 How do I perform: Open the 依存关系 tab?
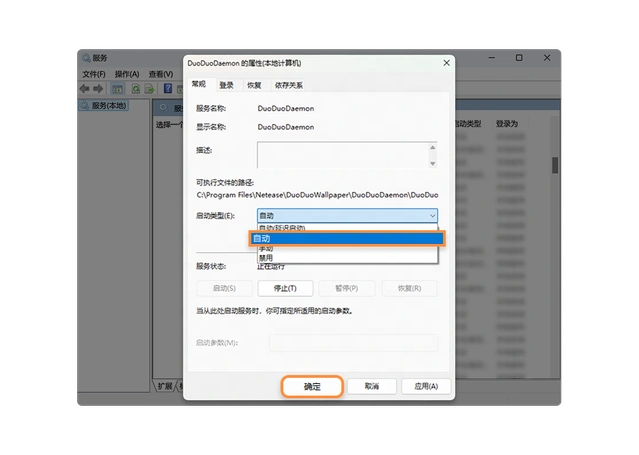click(288, 85)
